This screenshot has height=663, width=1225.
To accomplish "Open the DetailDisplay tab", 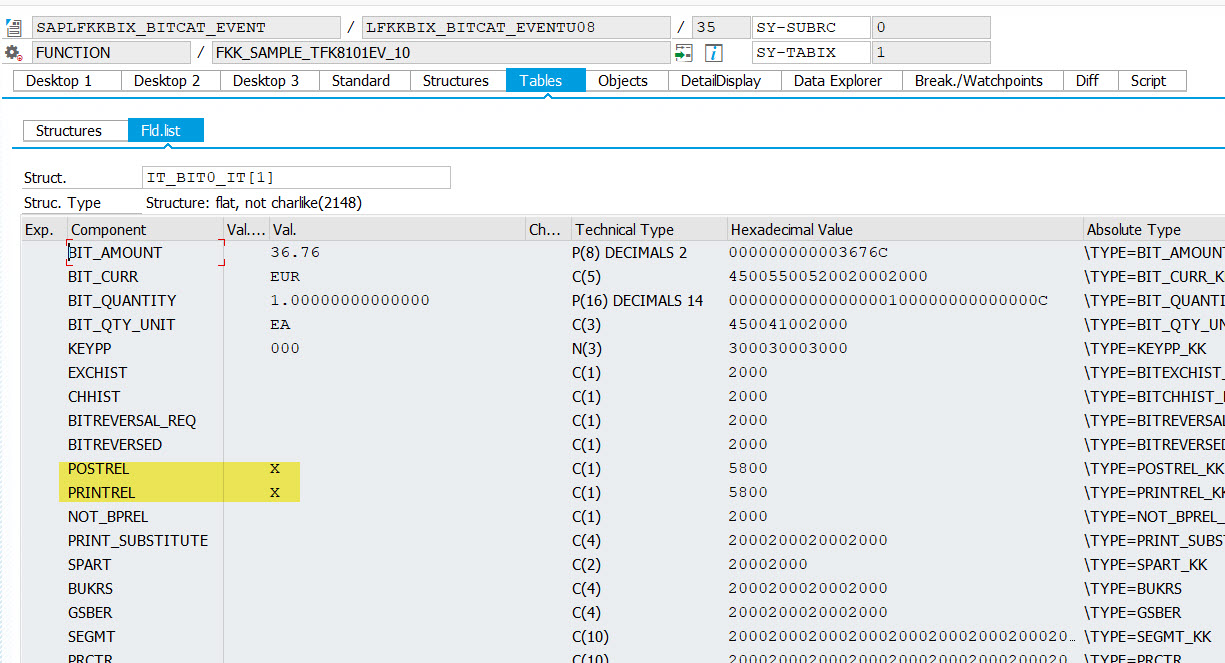I will (x=724, y=80).
